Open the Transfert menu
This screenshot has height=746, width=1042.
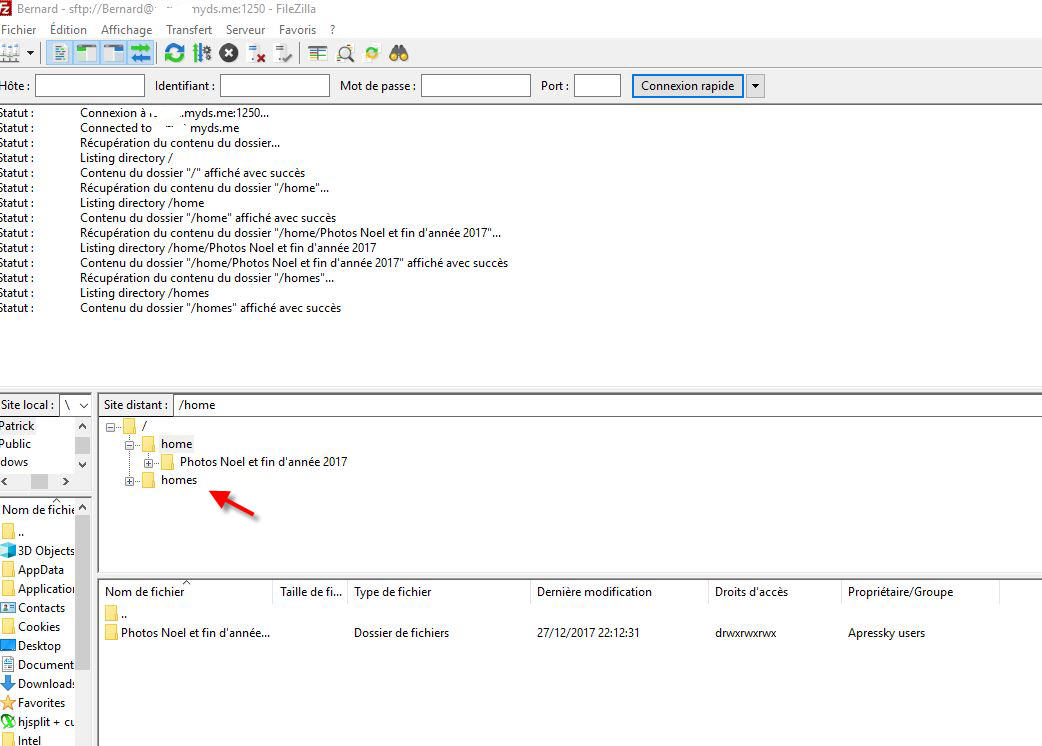coord(189,30)
